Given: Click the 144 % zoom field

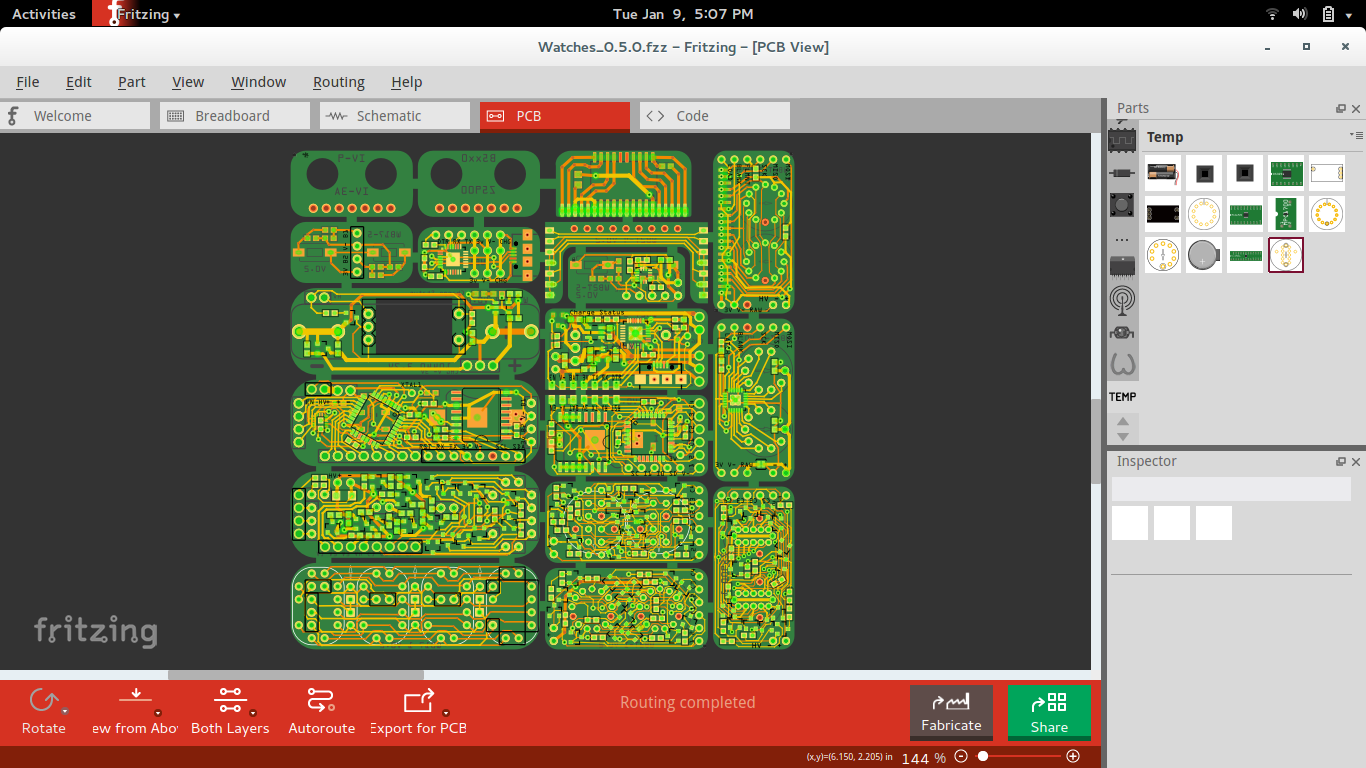Looking at the screenshot, I should [x=923, y=758].
